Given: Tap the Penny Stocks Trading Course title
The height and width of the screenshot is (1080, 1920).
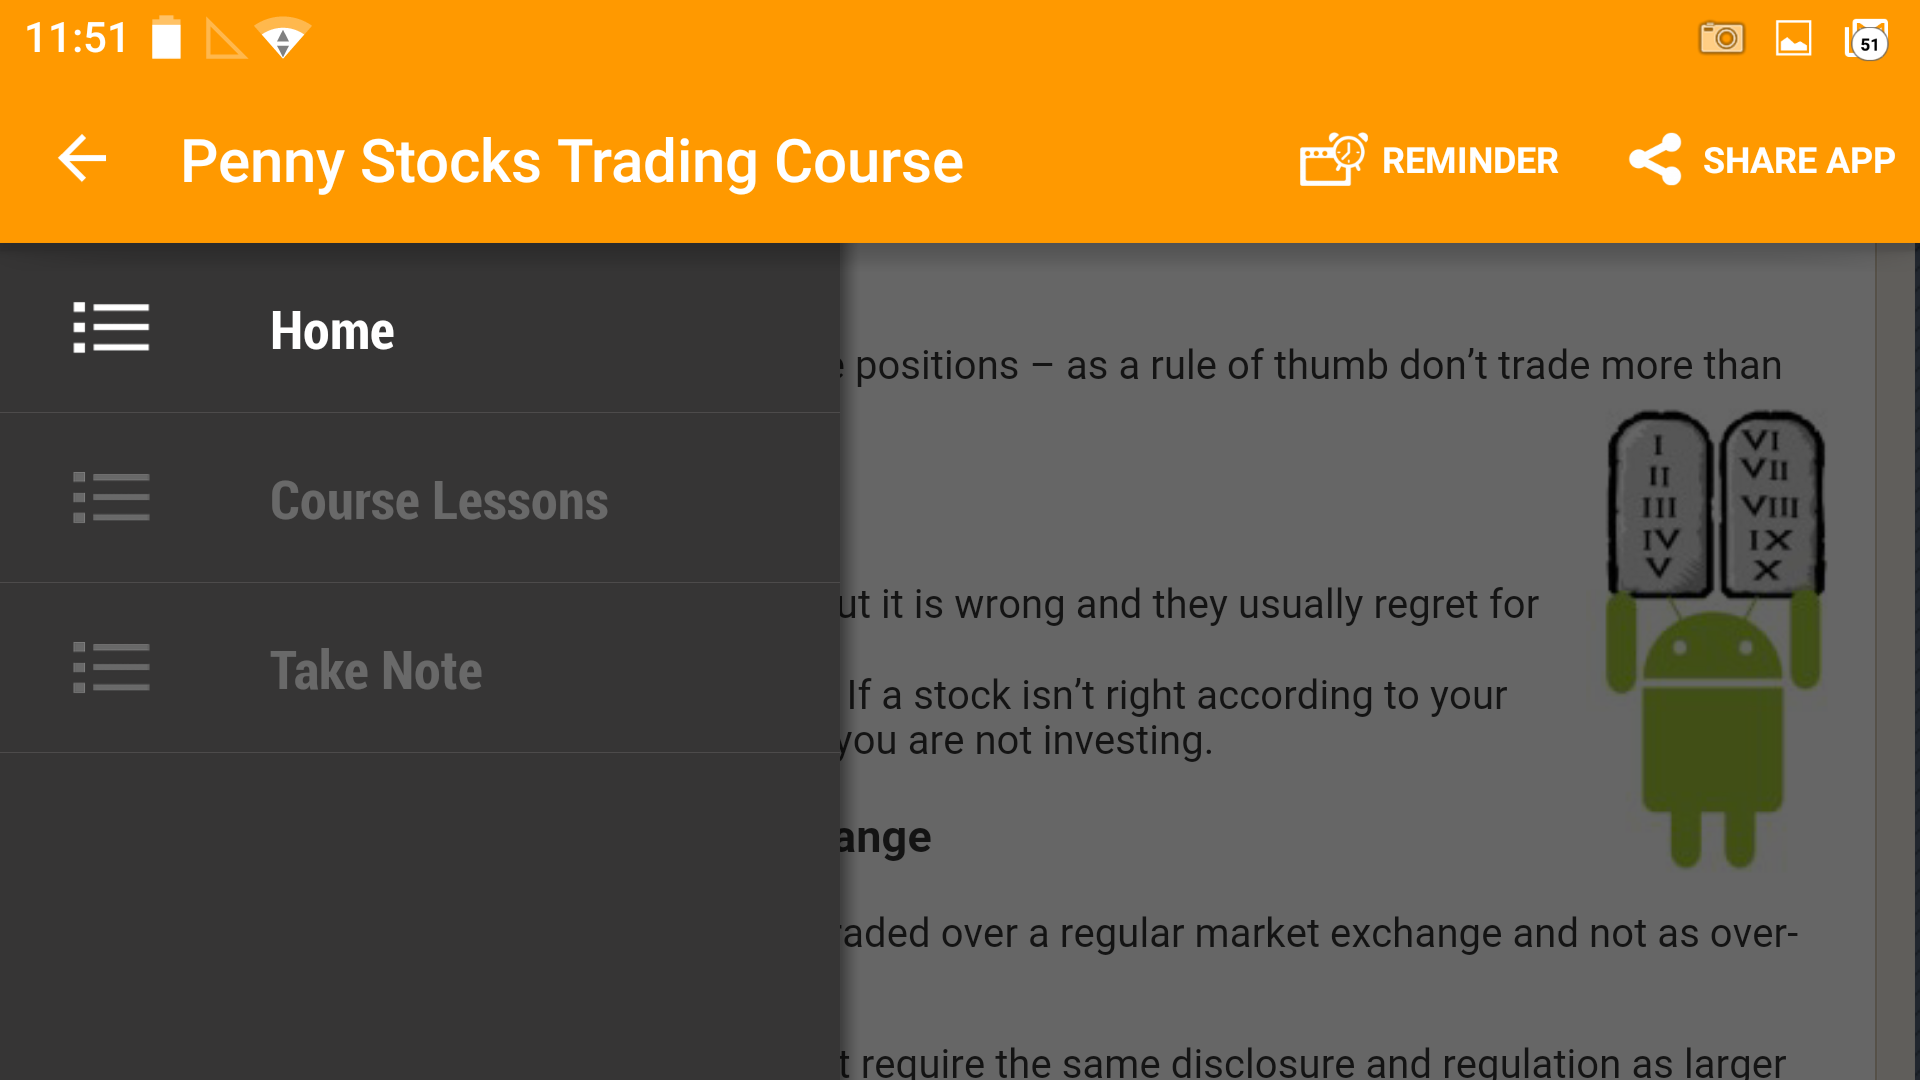Looking at the screenshot, I should (x=572, y=160).
